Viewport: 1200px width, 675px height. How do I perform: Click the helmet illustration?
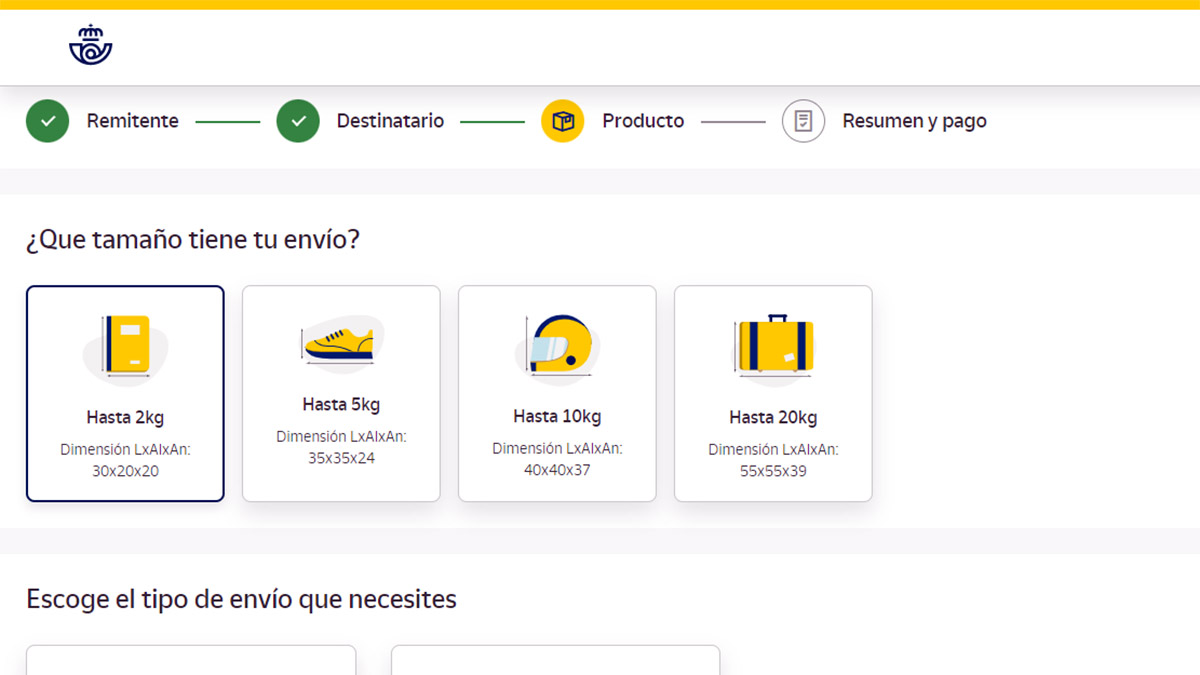pos(558,345)
